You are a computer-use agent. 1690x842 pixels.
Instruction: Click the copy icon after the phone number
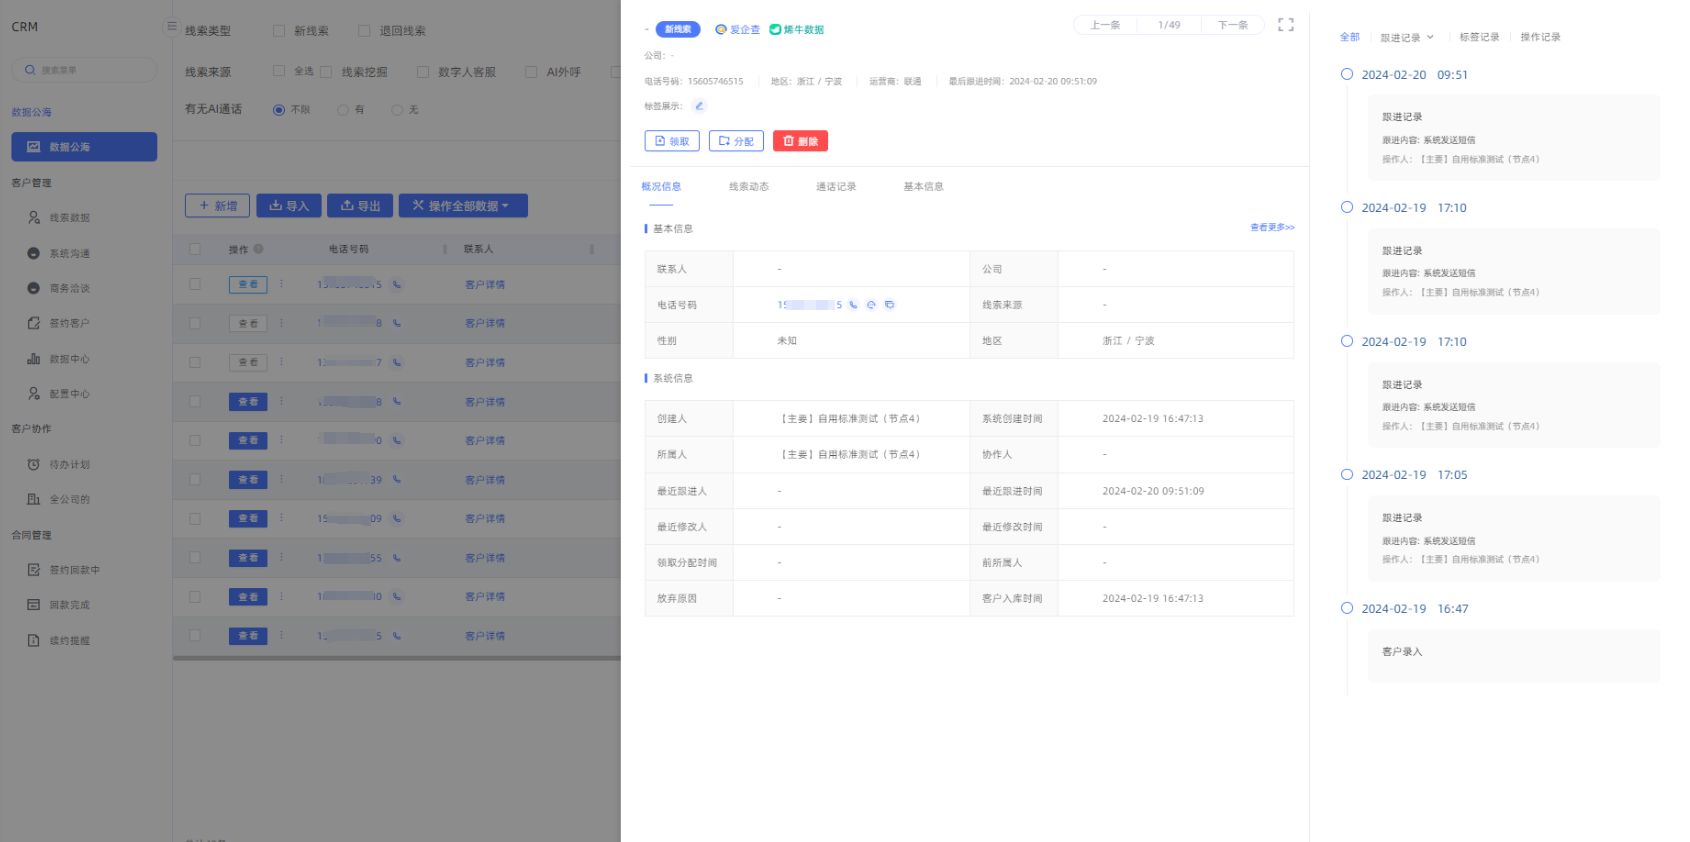tap(889, 305)
